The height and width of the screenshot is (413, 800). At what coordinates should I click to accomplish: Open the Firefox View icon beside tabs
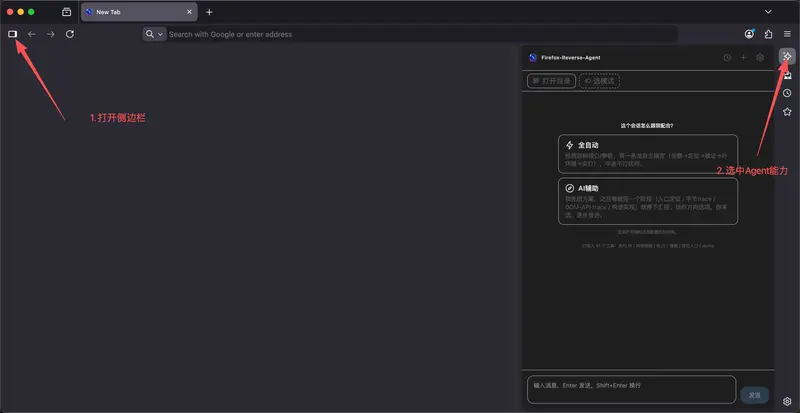click(66, 12)
